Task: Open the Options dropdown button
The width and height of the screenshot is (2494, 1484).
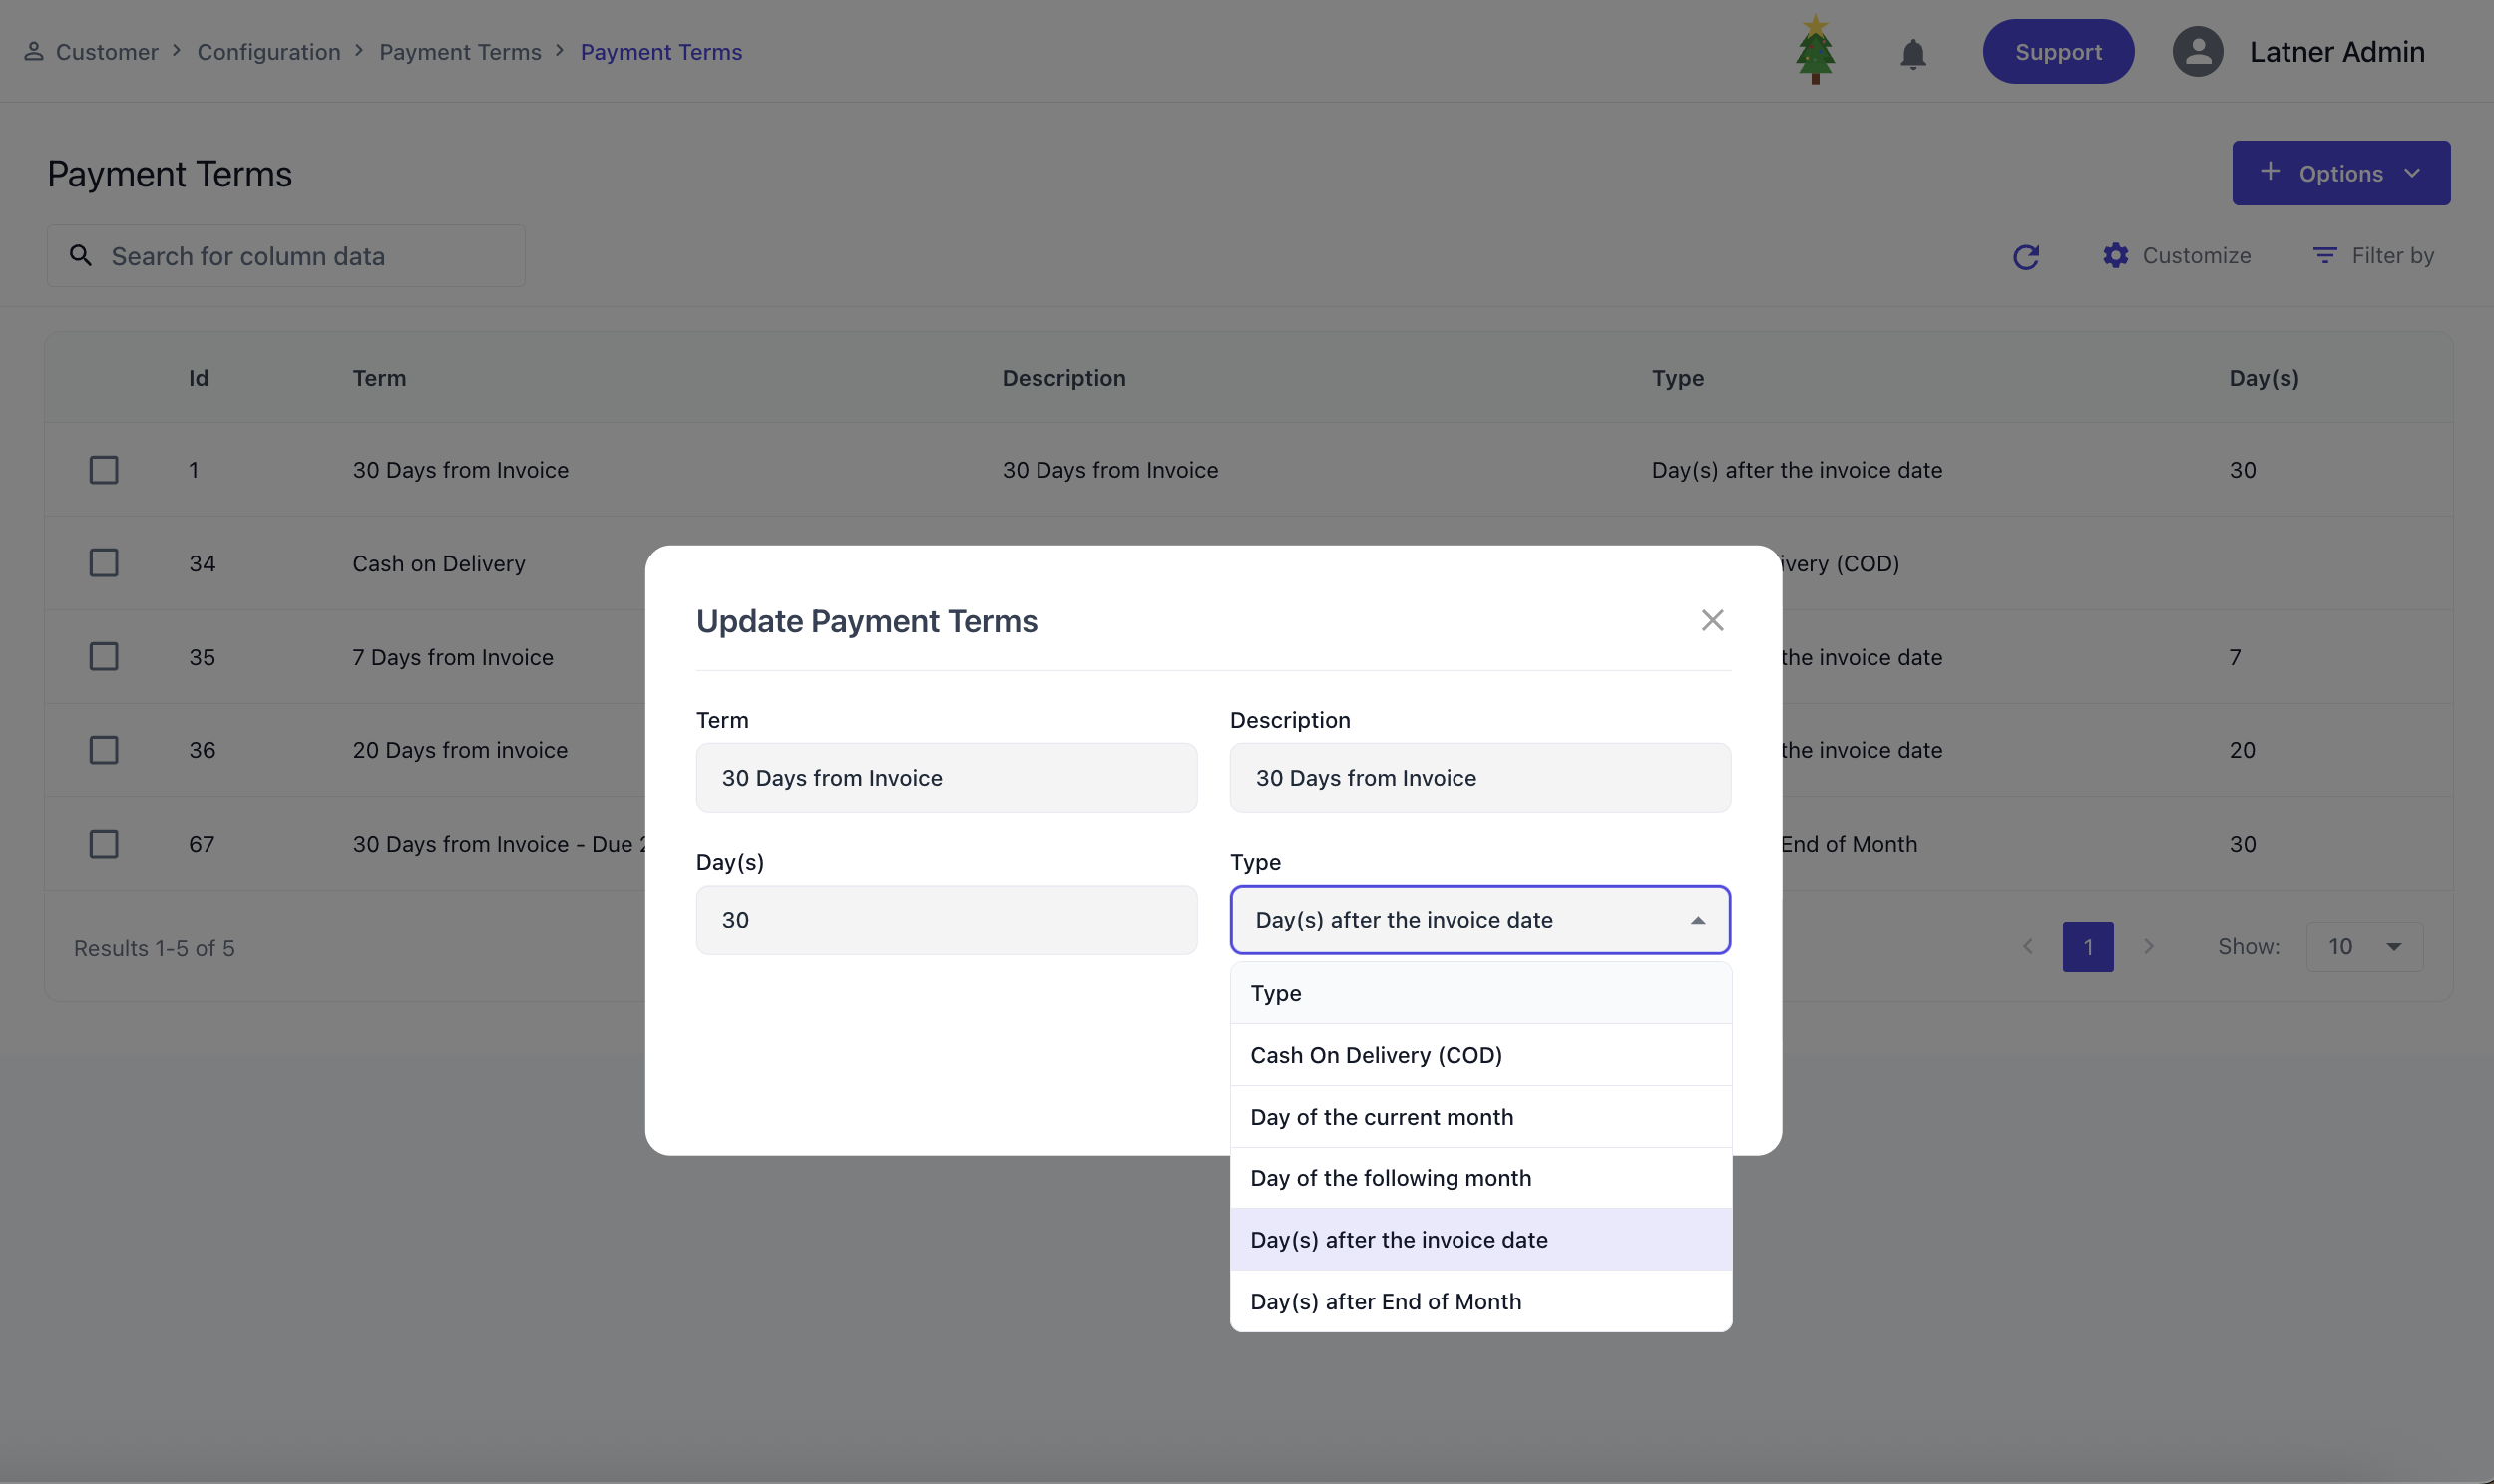Action: (x=2340, y=173)
